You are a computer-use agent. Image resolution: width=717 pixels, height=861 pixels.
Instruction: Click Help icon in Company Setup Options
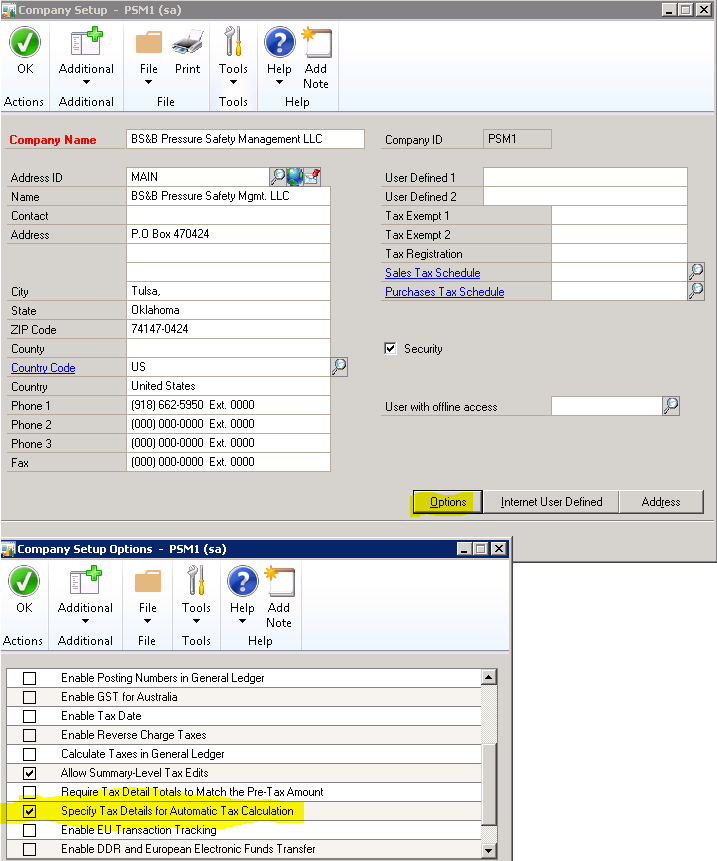pos(243,582)
